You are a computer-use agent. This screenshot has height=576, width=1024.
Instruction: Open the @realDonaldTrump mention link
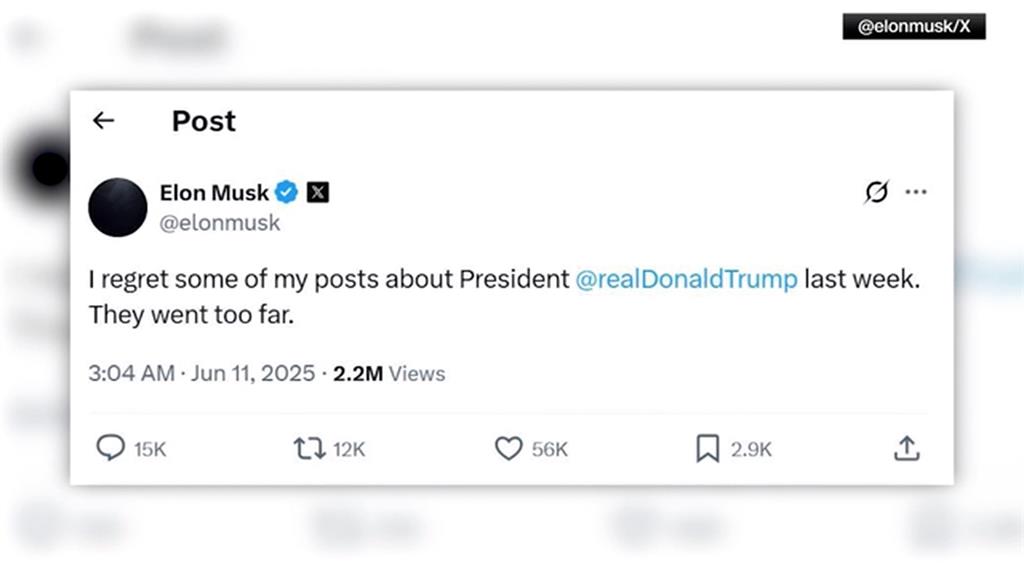687,279
